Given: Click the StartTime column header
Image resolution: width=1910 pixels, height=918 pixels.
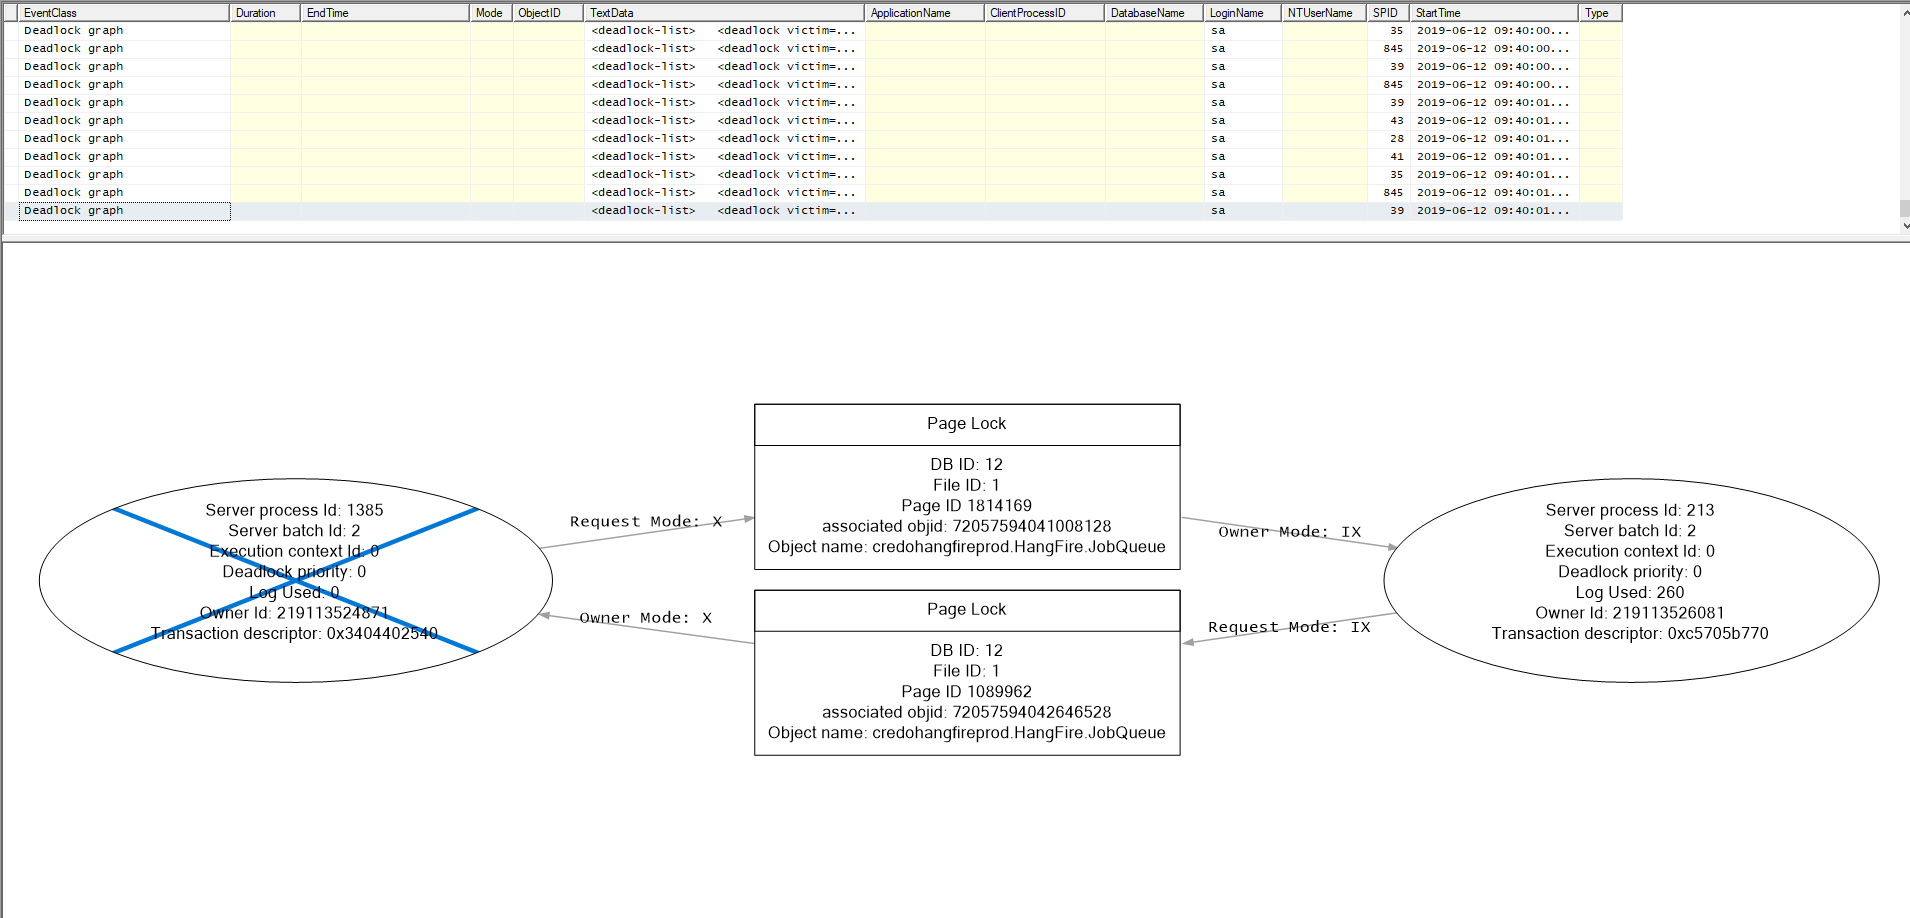Looking at the screenshot, I should pos(1490,12).
